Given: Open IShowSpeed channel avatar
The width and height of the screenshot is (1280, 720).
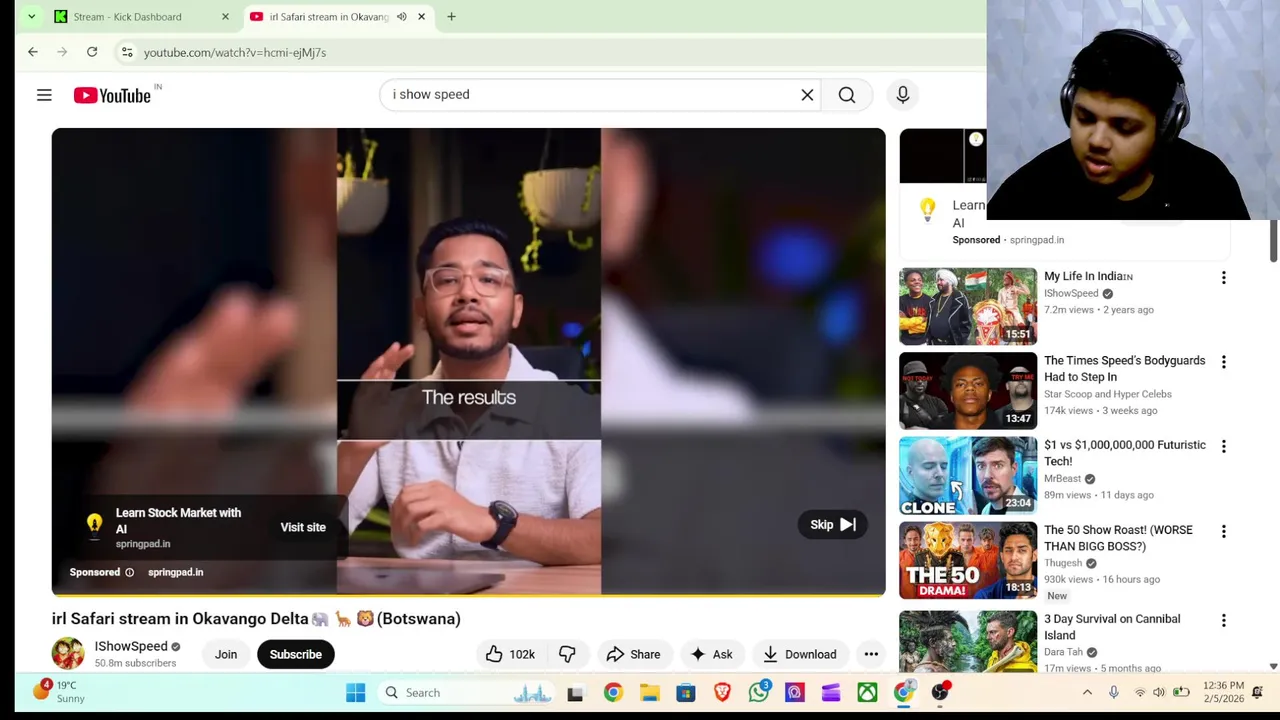Looking at the screenshot, I should [68, 653].
